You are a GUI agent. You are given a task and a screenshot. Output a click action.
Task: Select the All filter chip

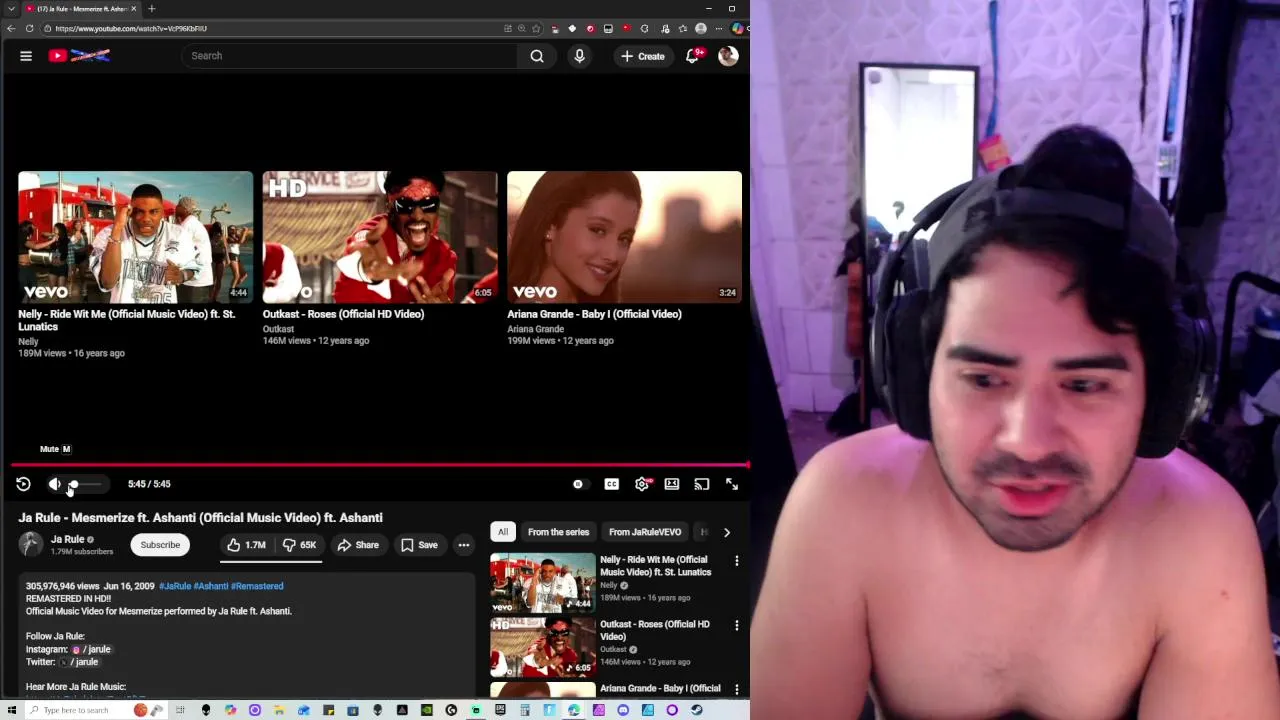click(x=503, y=532)
